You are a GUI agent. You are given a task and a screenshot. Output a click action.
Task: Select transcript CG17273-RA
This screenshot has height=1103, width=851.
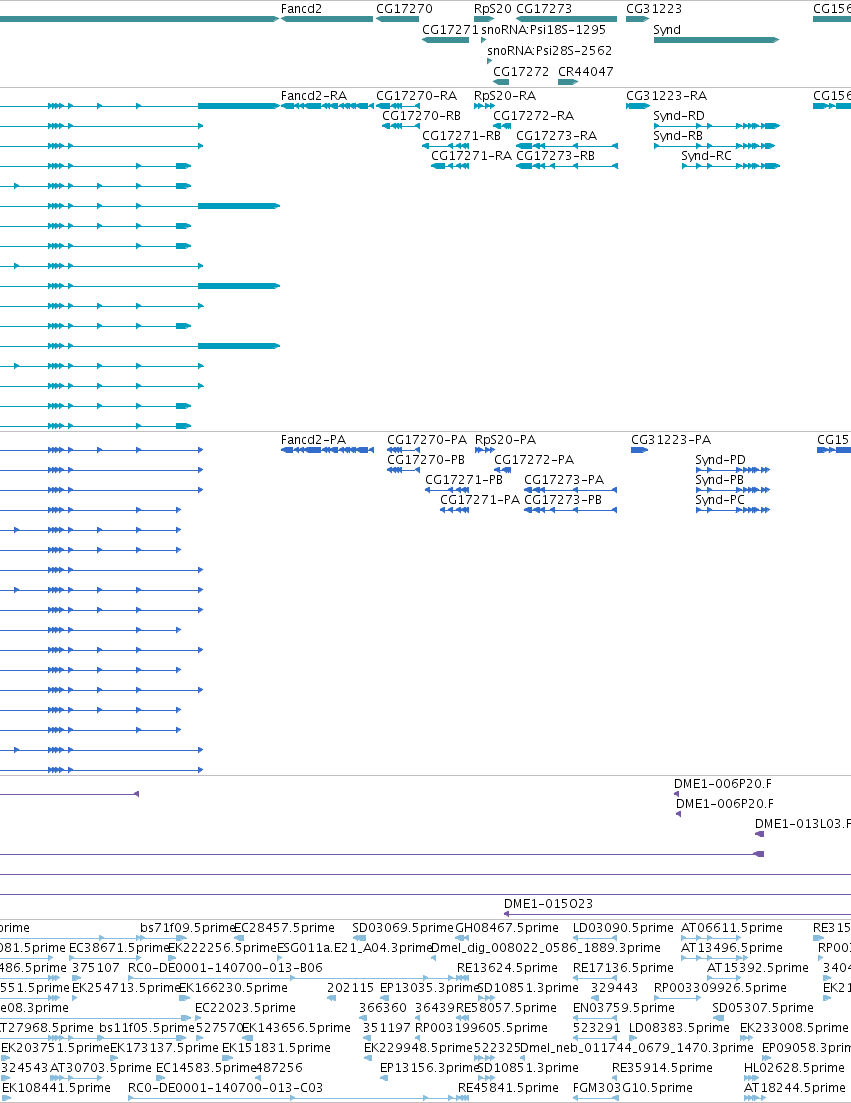pyautogui.click(x=556, y=136)
